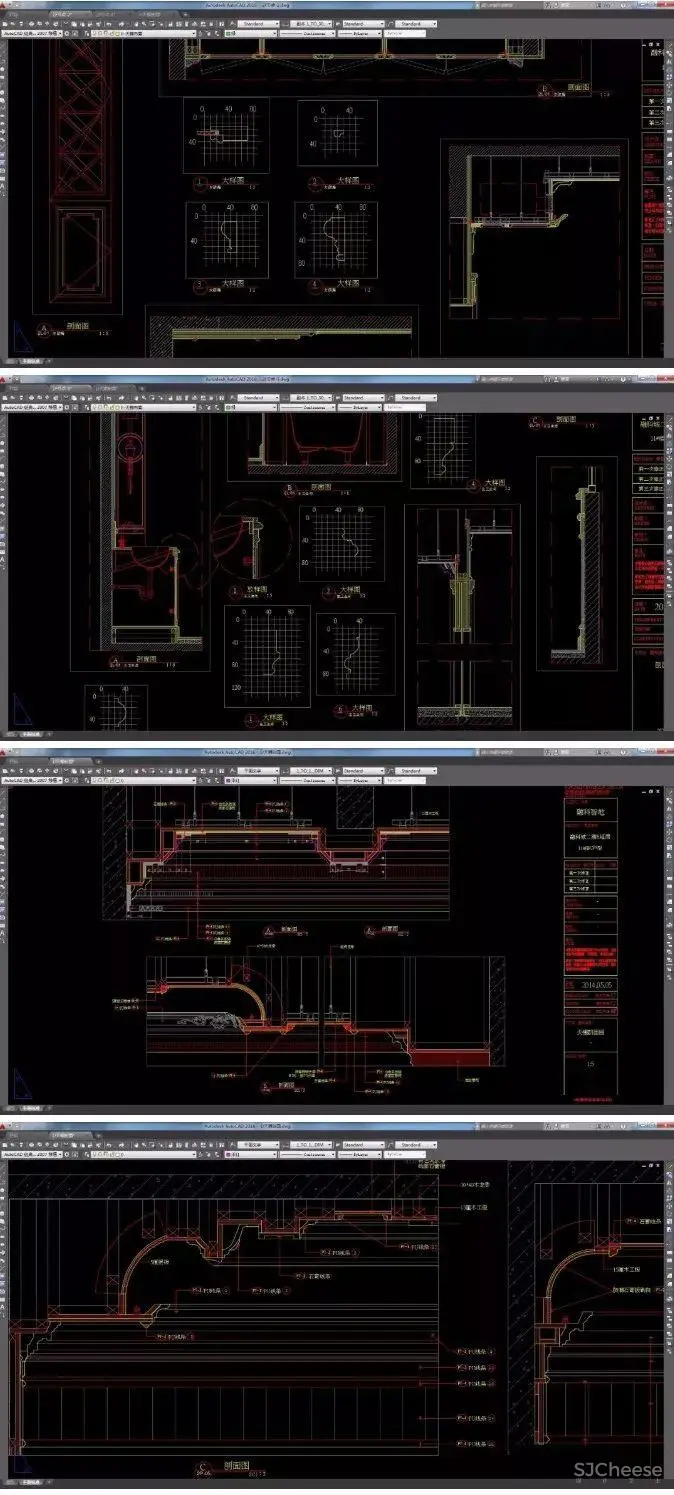Open workspace dropdown 'AutoCAD 经典' in top window

pyautogui.click(x=31, y=33)
